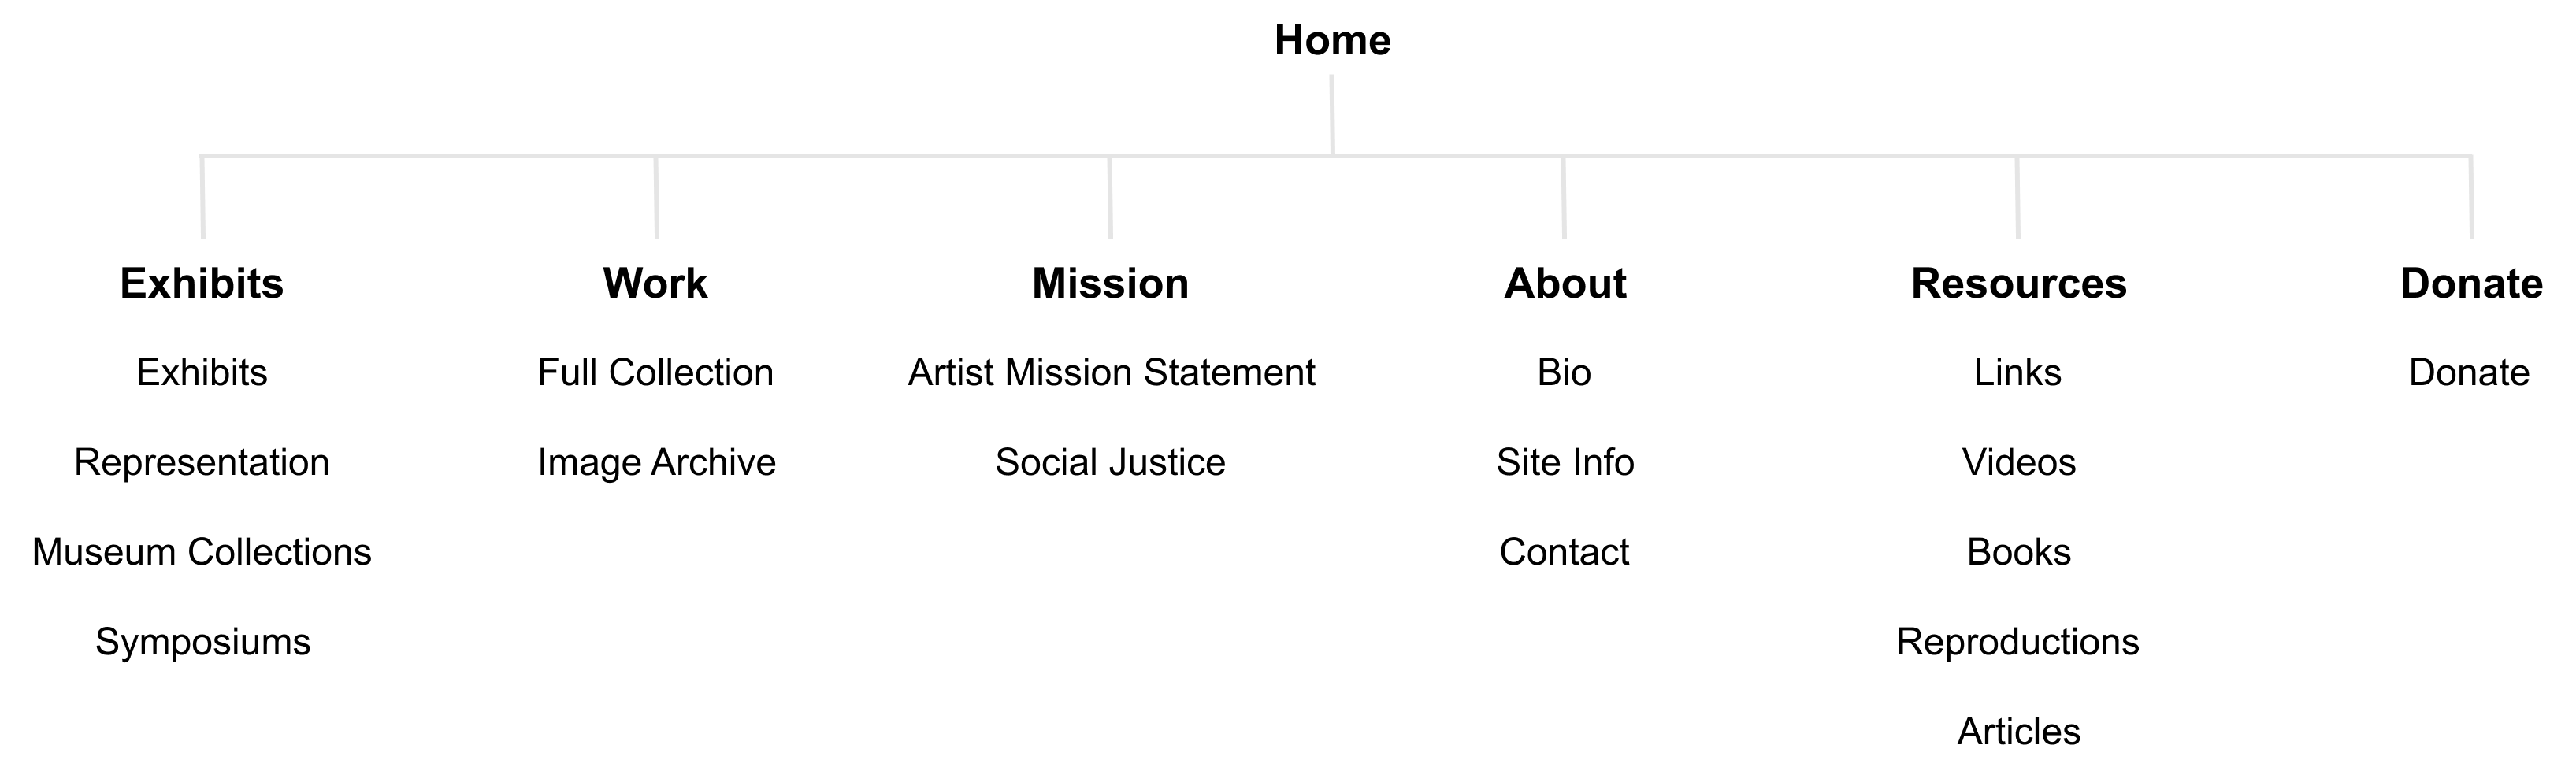Click the bold Donate heading
The height and width of the screenshot is (782, 2576).
tap(2471, 284)
